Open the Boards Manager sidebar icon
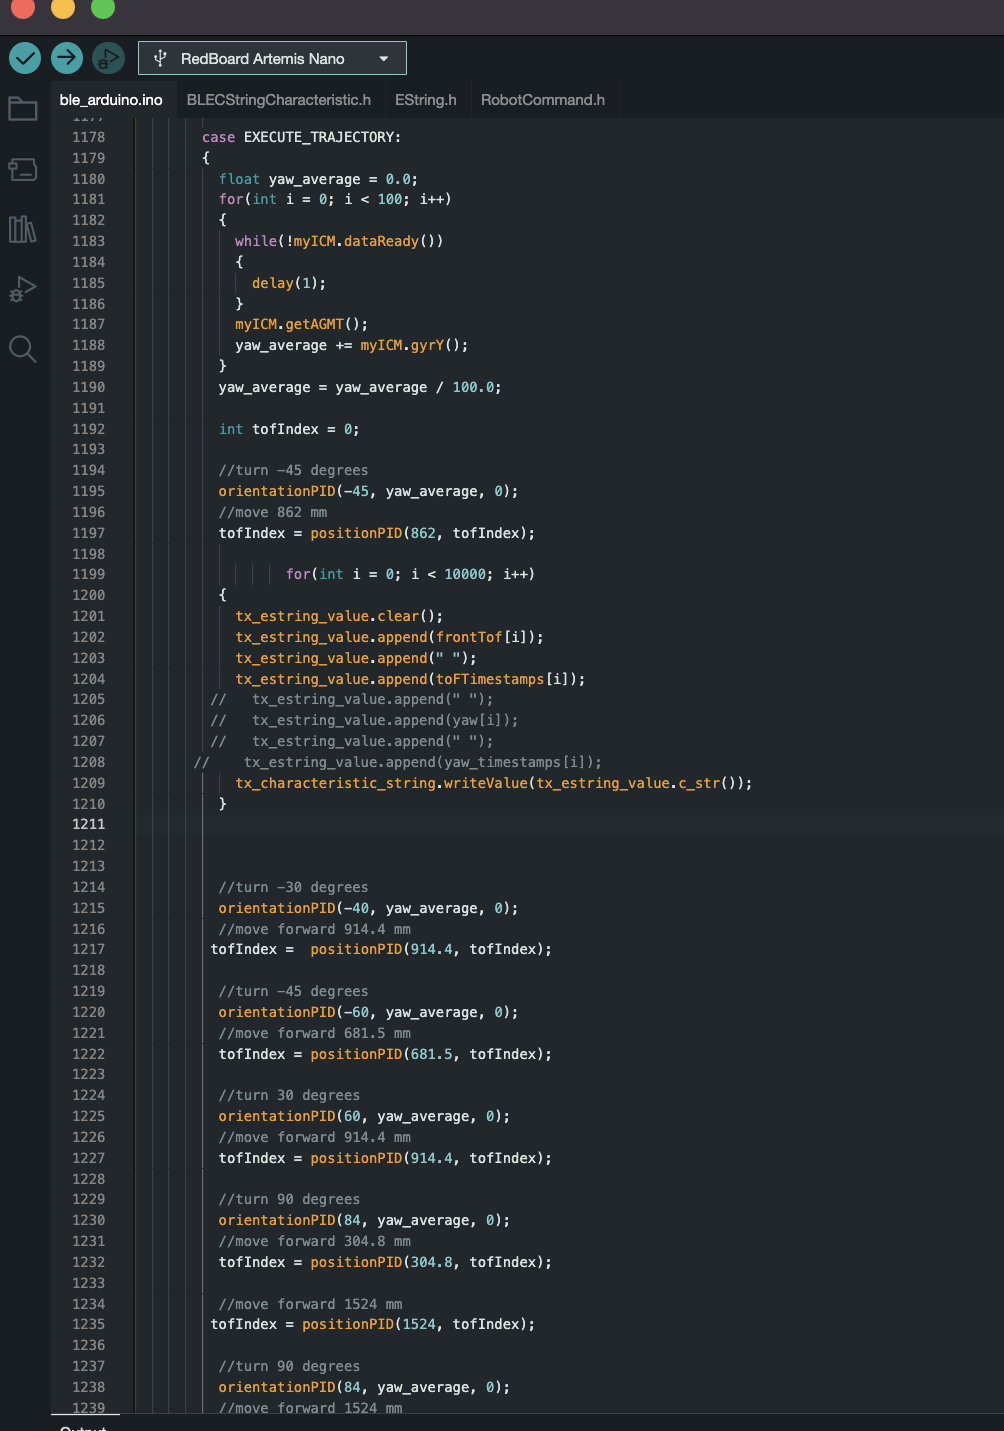This screenshot has width=1004, height=1431. pyautogui.click(x=23, y=169)
